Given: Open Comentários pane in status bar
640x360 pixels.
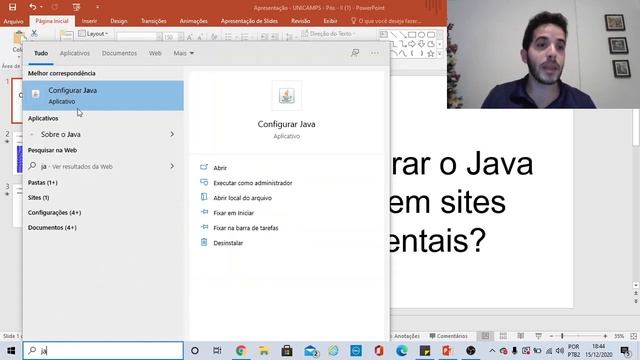Looking at the screenshot, I should point(448,336).
